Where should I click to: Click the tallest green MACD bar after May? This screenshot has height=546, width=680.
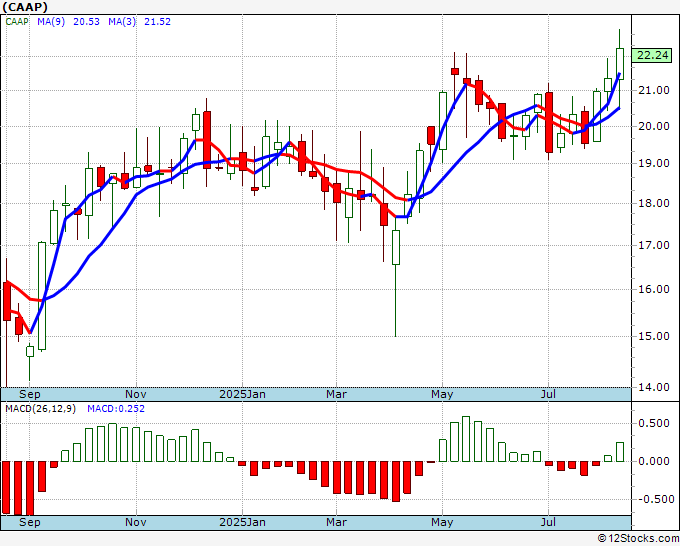466,439
